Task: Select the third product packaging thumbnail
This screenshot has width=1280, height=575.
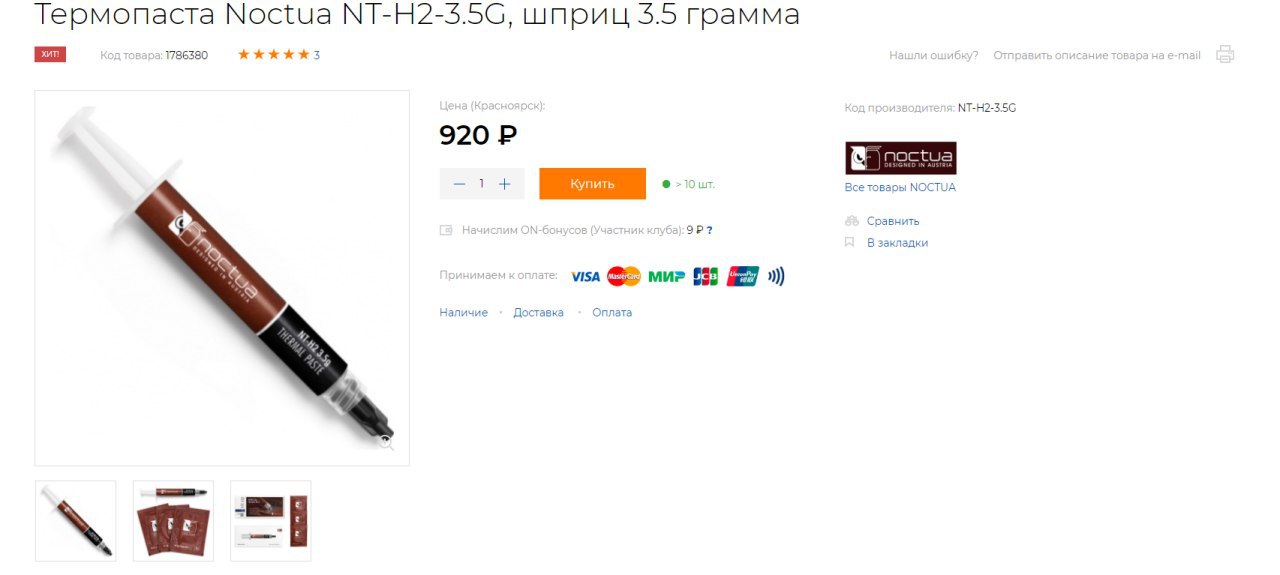Action: (x=271, y=521)
